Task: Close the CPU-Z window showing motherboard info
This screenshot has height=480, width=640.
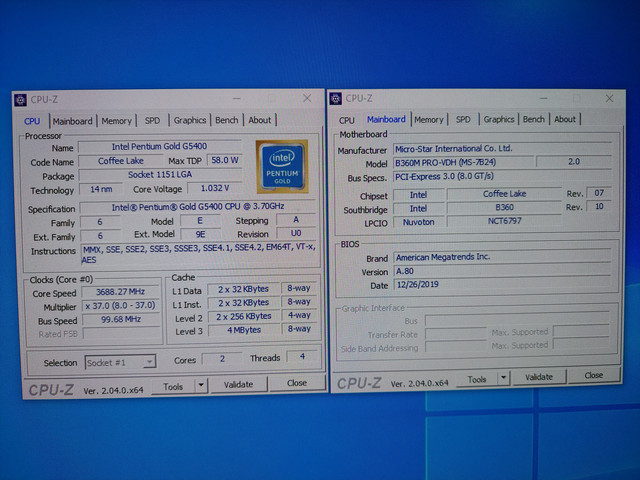Action: [609, 98]
